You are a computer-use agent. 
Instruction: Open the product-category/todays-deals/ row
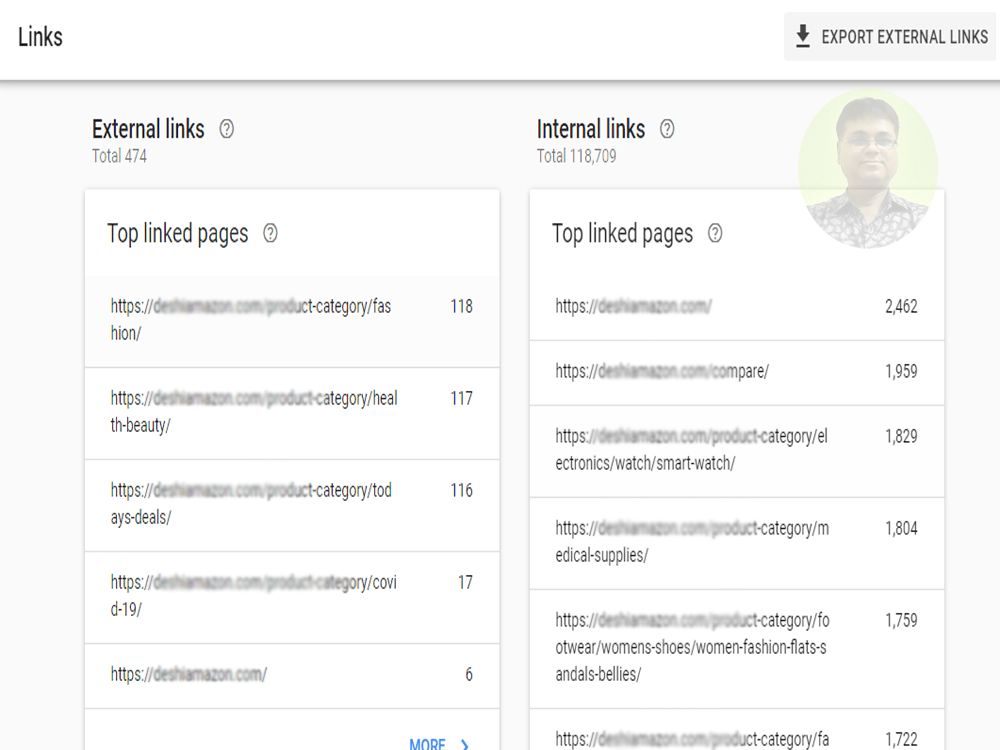292,505
